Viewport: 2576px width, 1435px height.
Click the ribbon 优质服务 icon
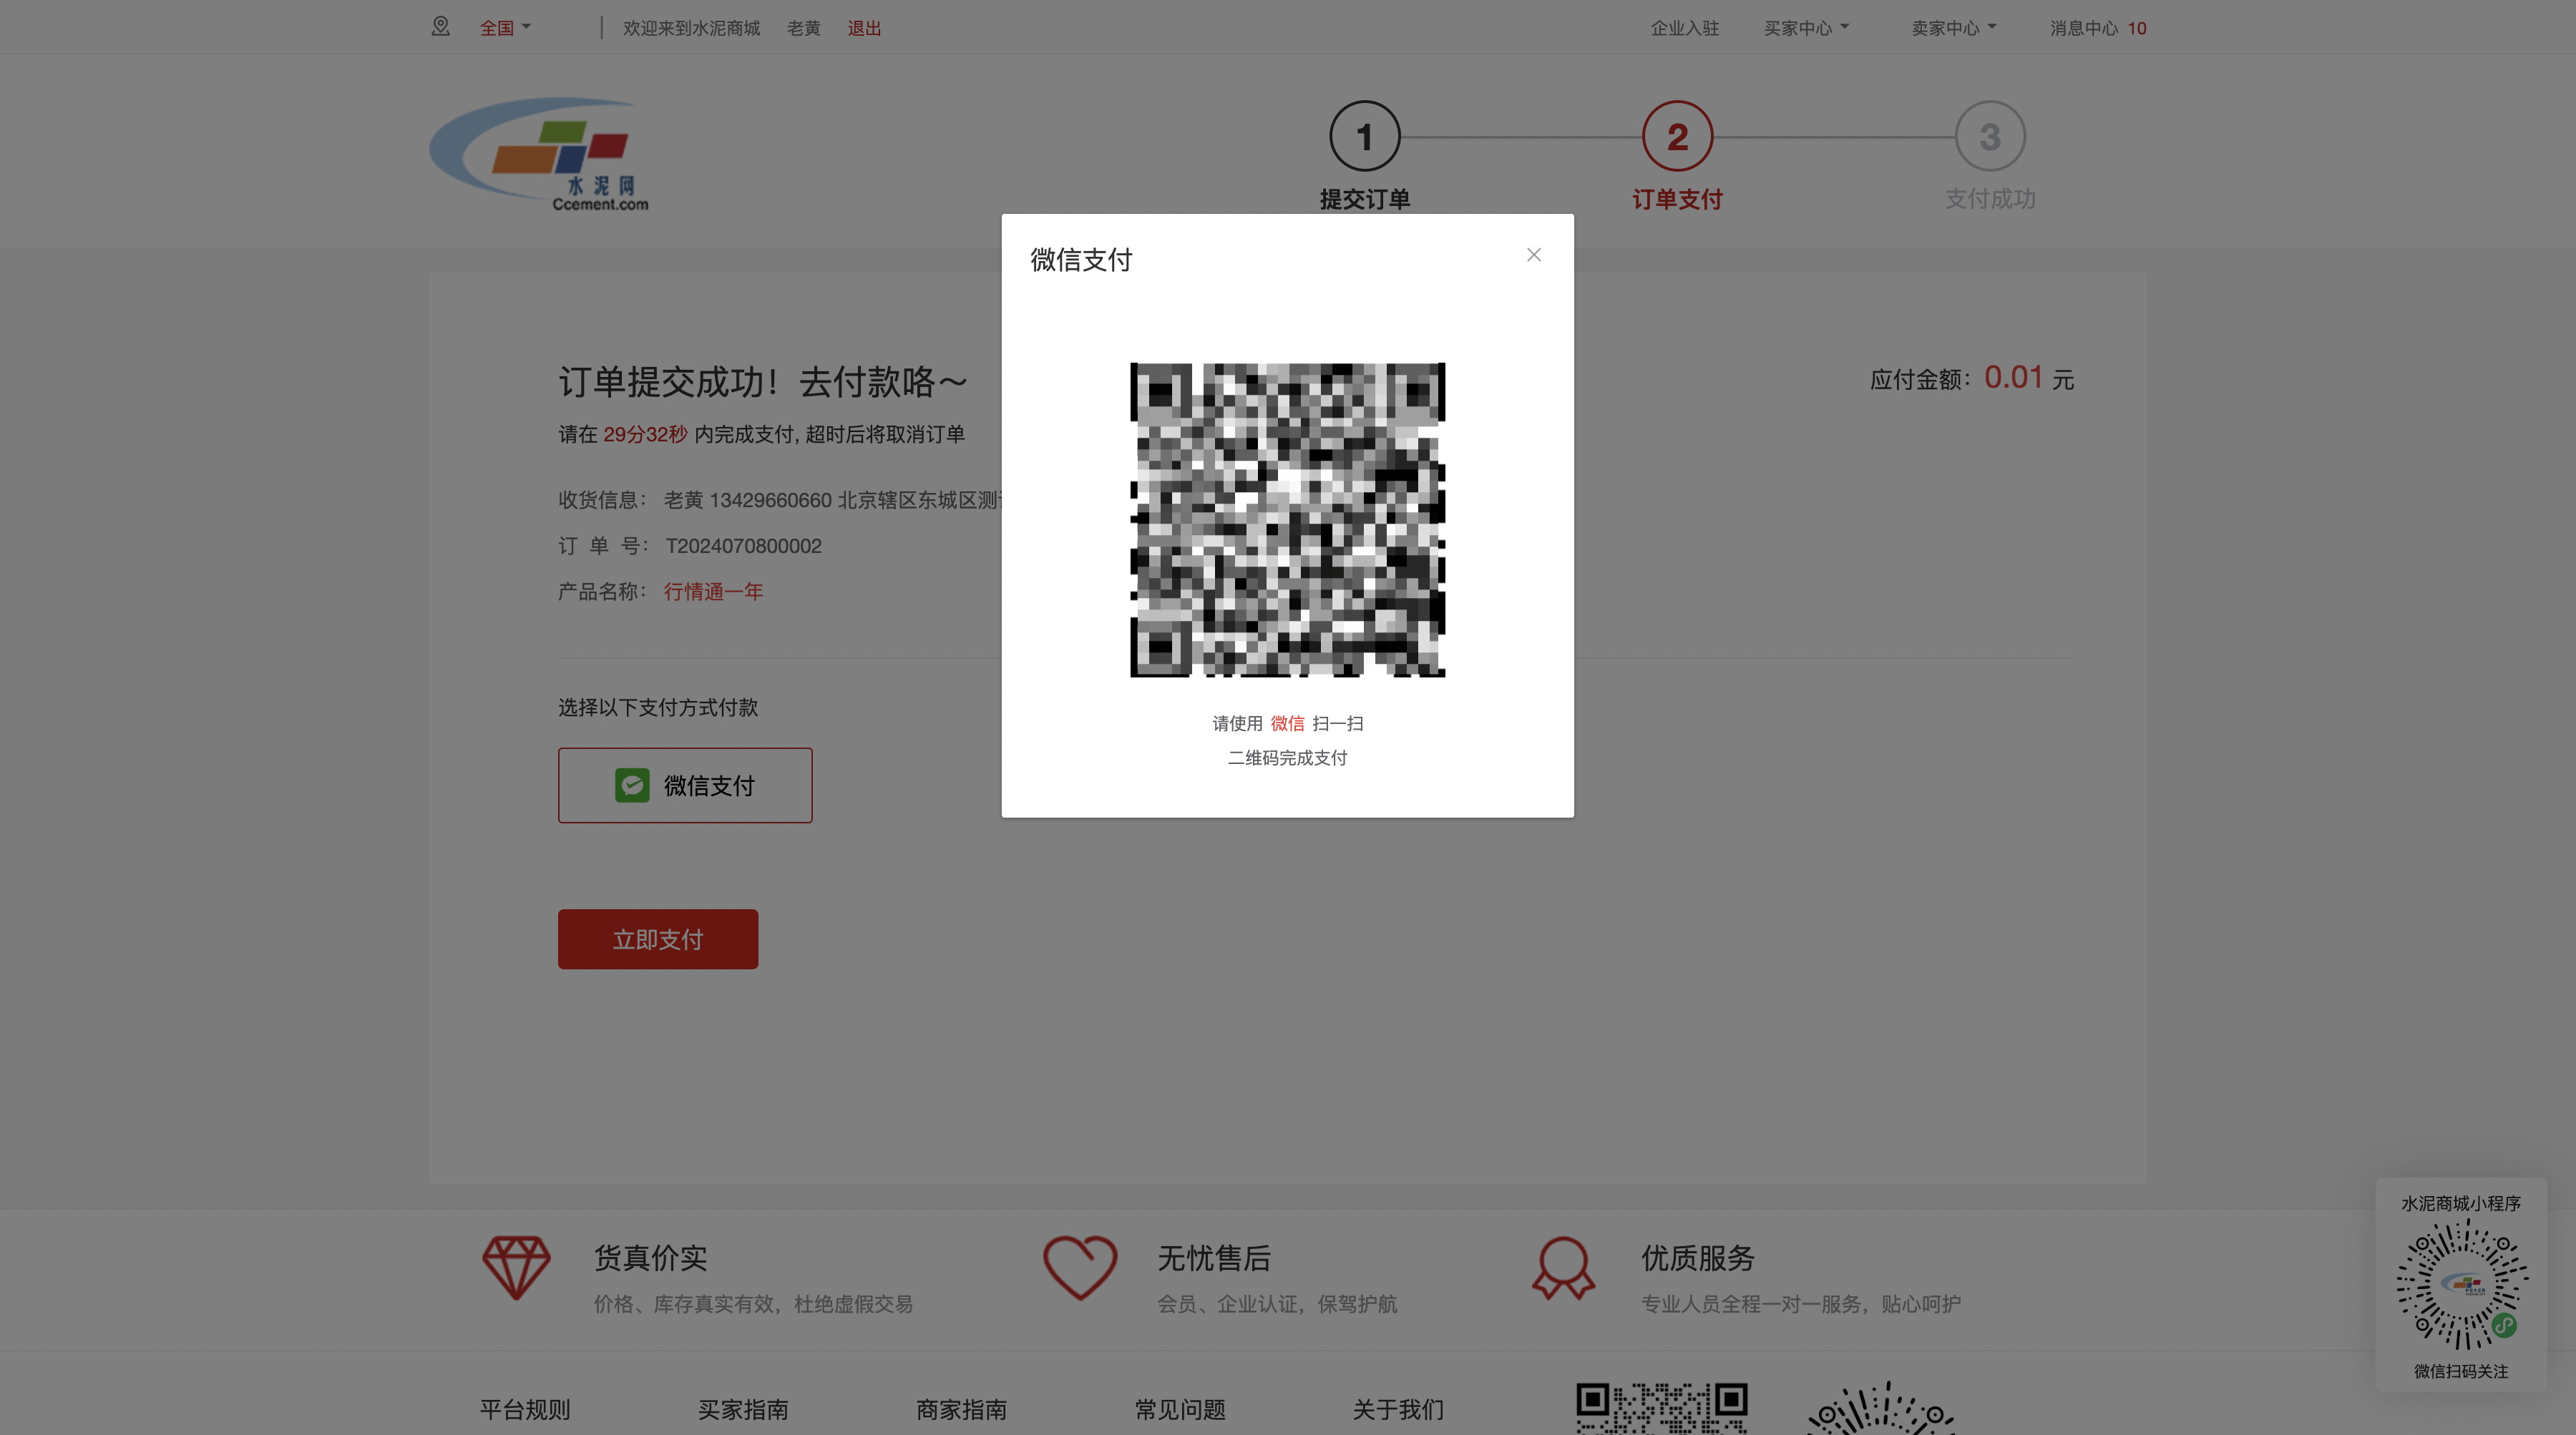coord(1563,1268)
